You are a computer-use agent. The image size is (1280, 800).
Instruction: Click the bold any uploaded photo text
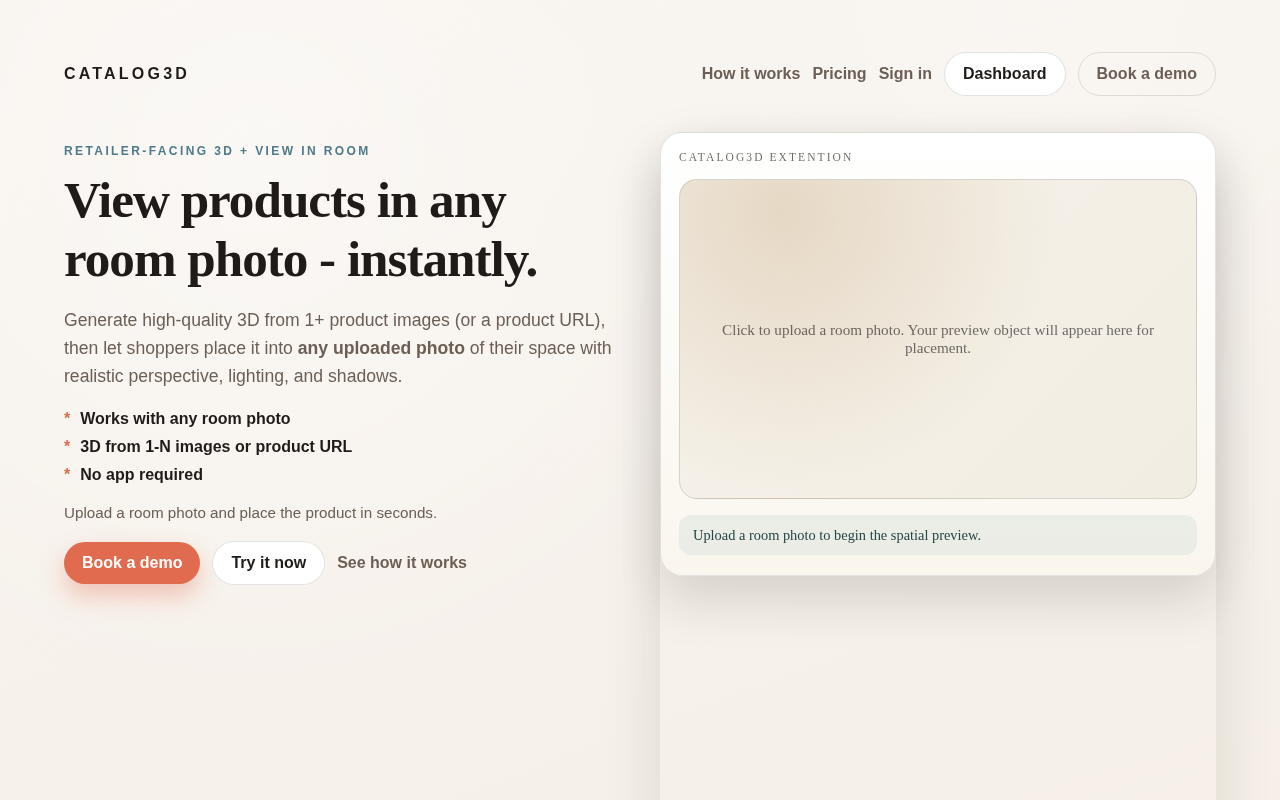pos(381,348)
